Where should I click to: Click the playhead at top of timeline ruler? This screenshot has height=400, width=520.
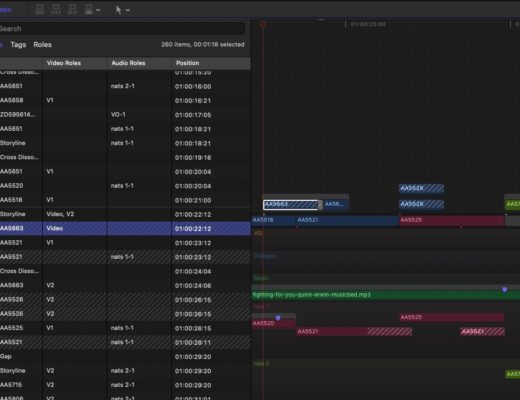[x=263, y=24]
